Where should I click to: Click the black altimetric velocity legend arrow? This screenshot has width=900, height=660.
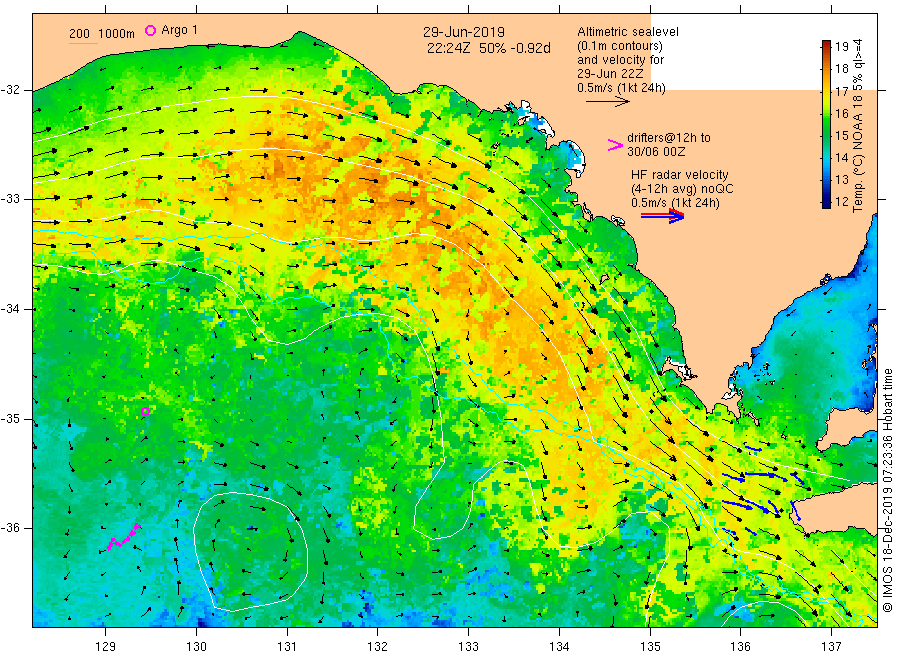pos(608,102)
